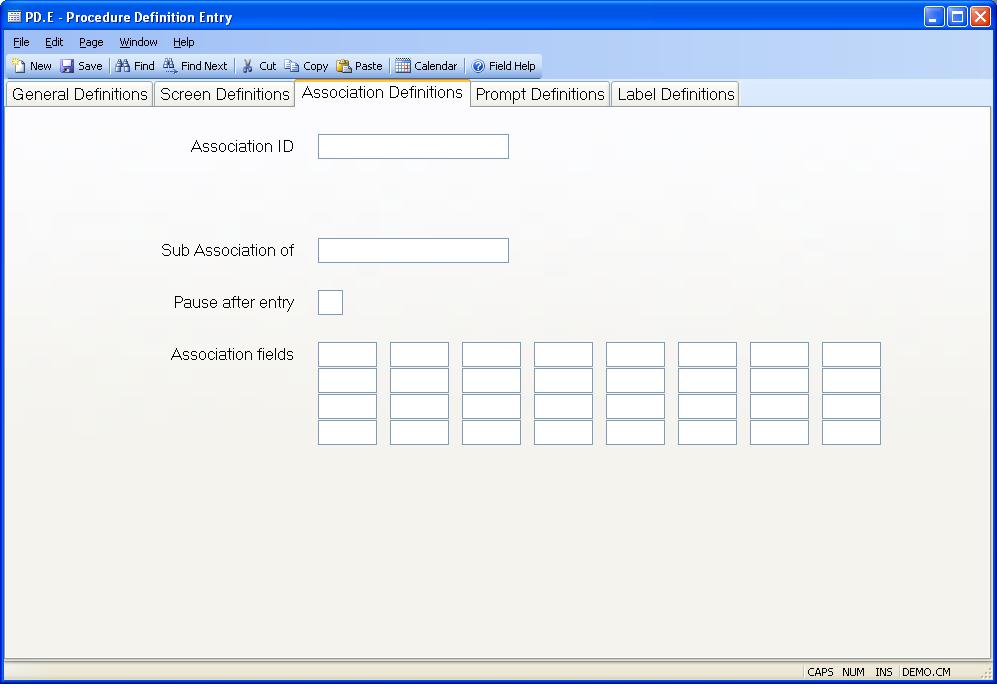Screen dimensions: 997x689
Task: Click the New label in toolbar
Action: [x=41, y=66]
